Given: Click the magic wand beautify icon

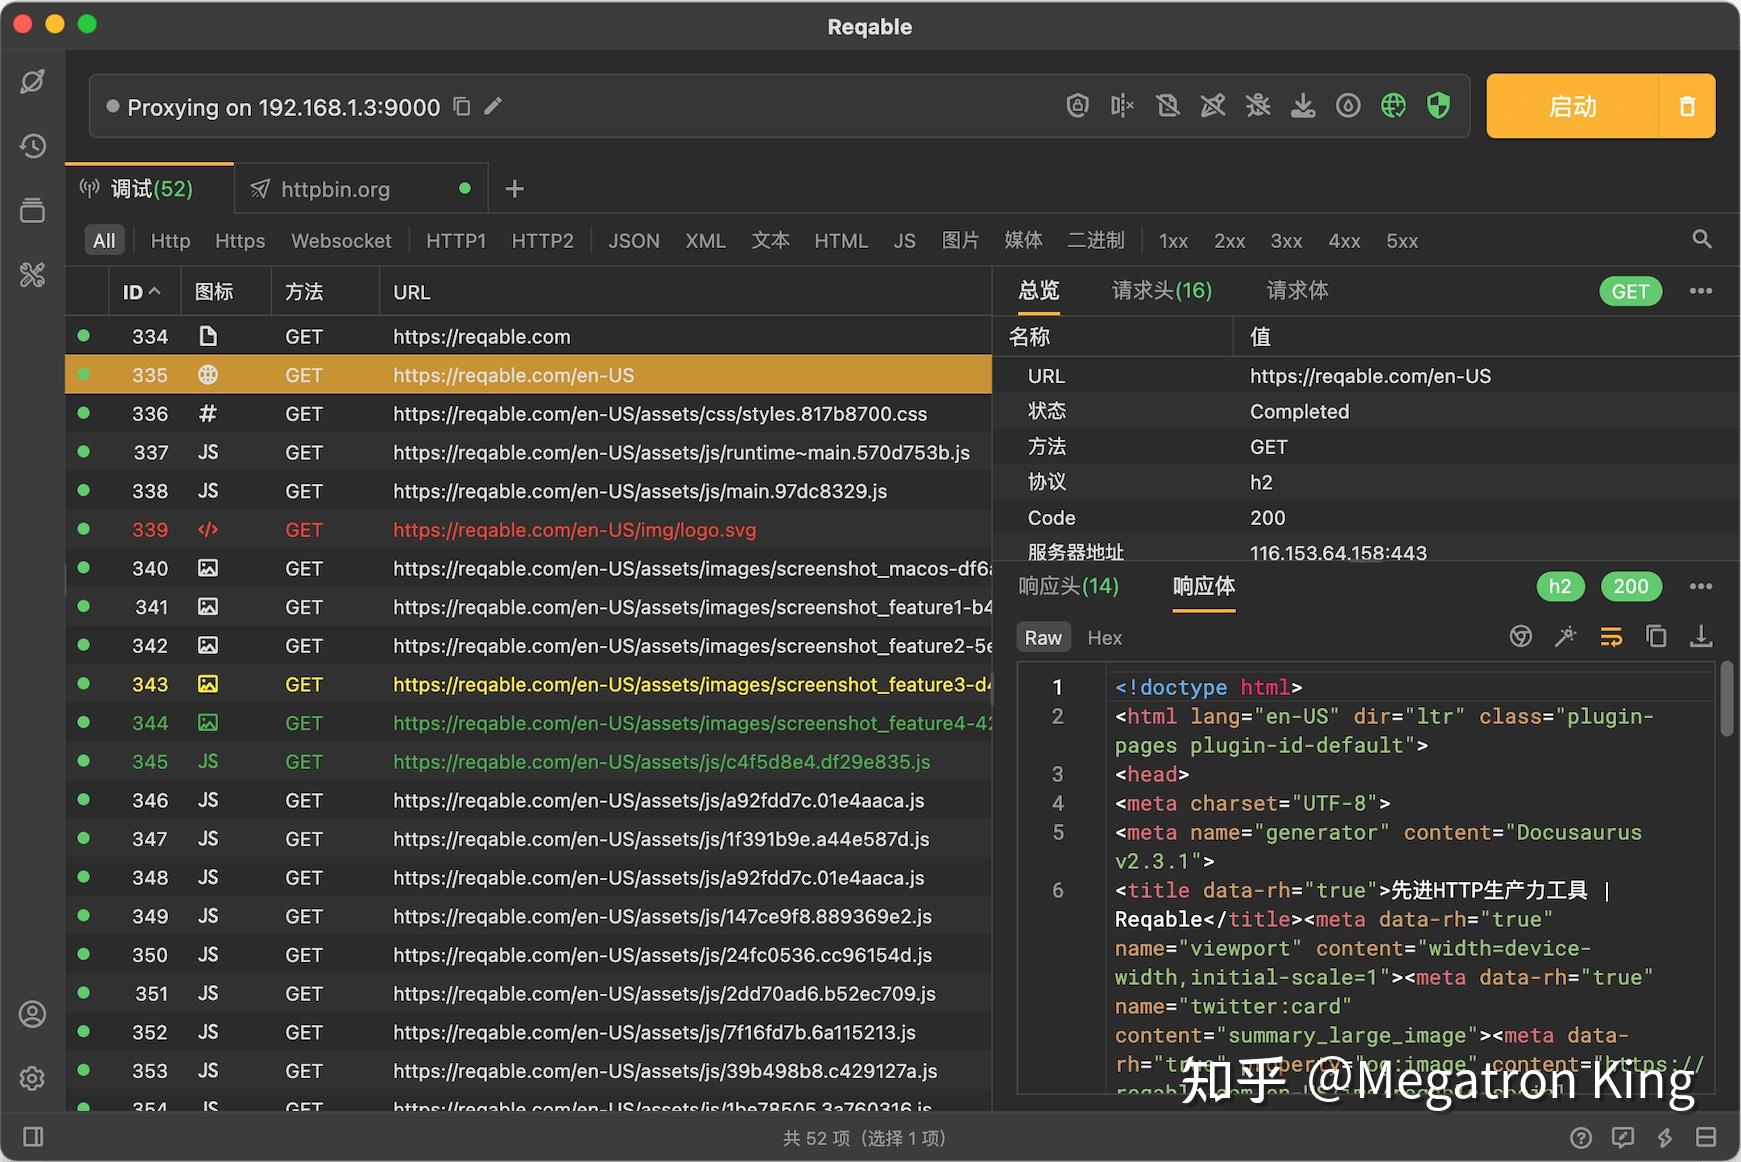Looking at the screenshot, I should coord(1566,637).
